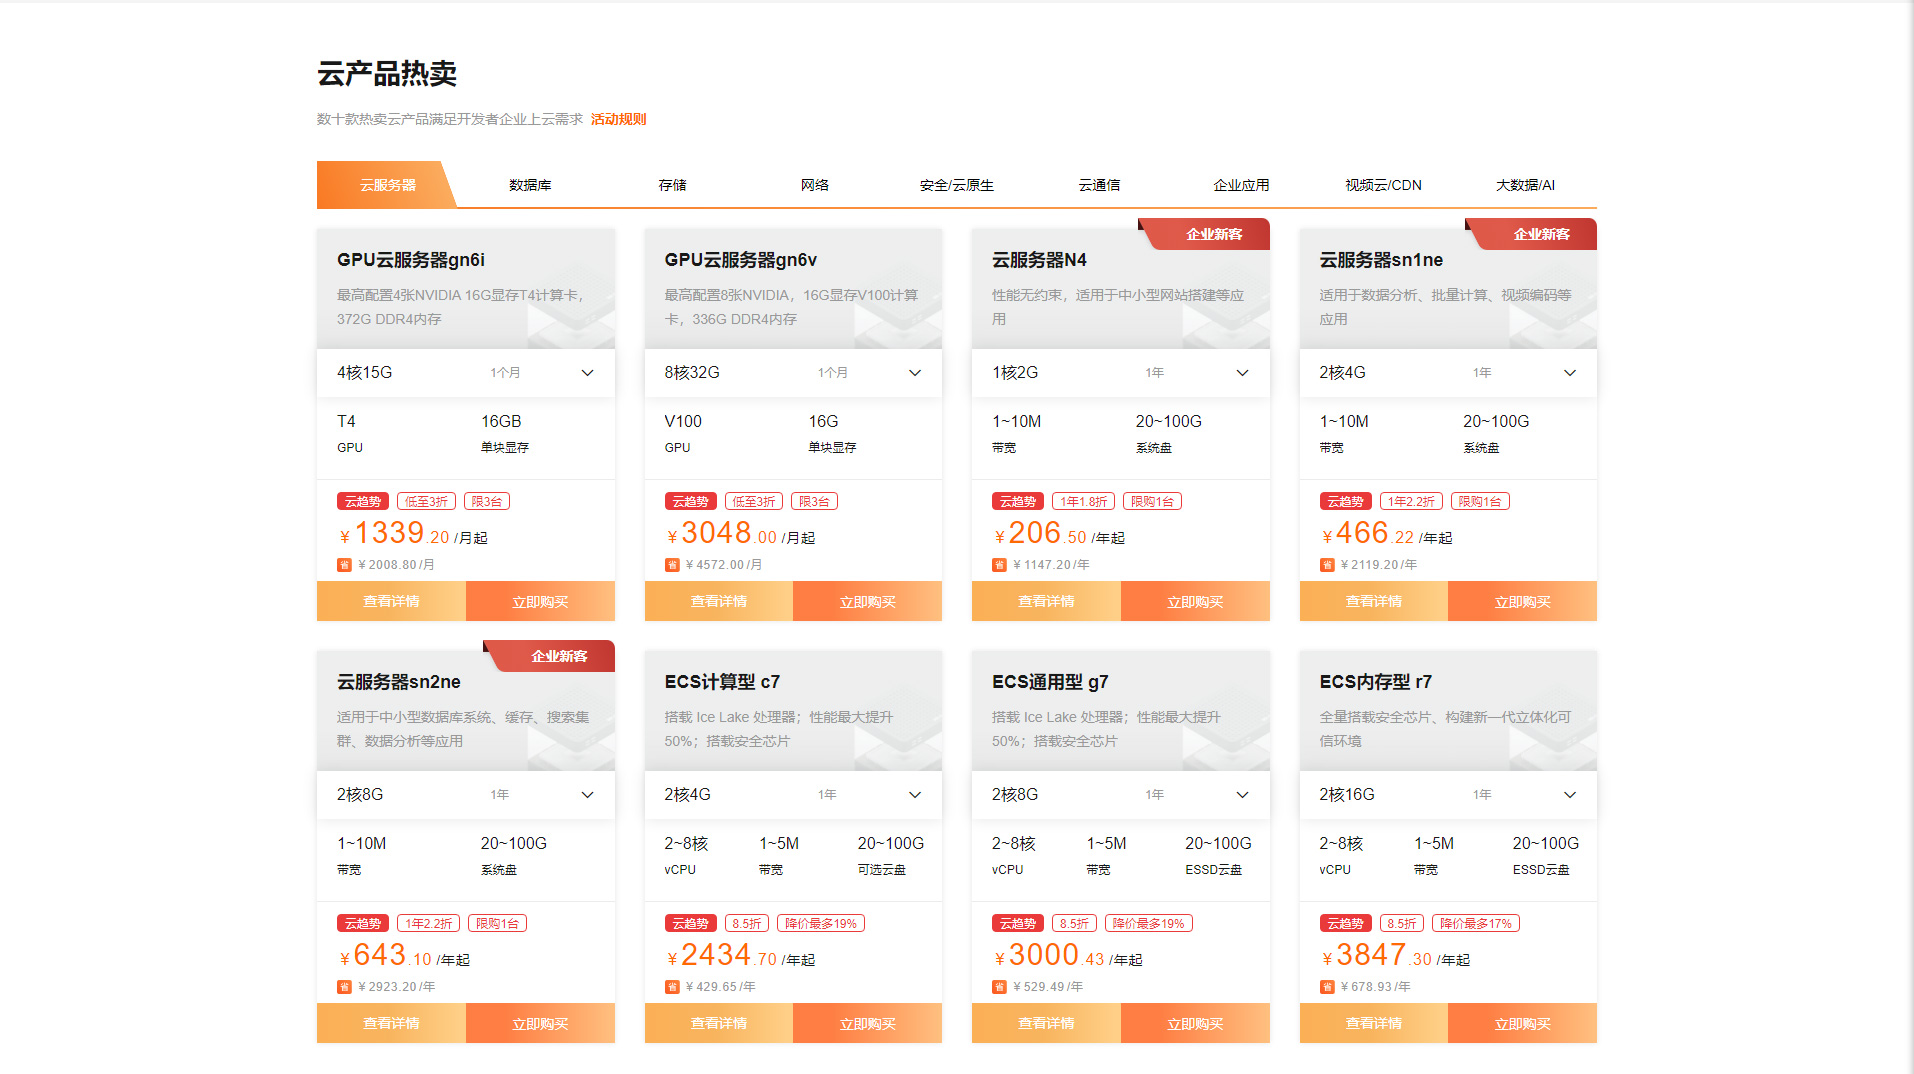The height and width of the screenshot is (1074, 1914).
Task: Buy ECS计算型 c7 now
Action: pos(868,1023)
